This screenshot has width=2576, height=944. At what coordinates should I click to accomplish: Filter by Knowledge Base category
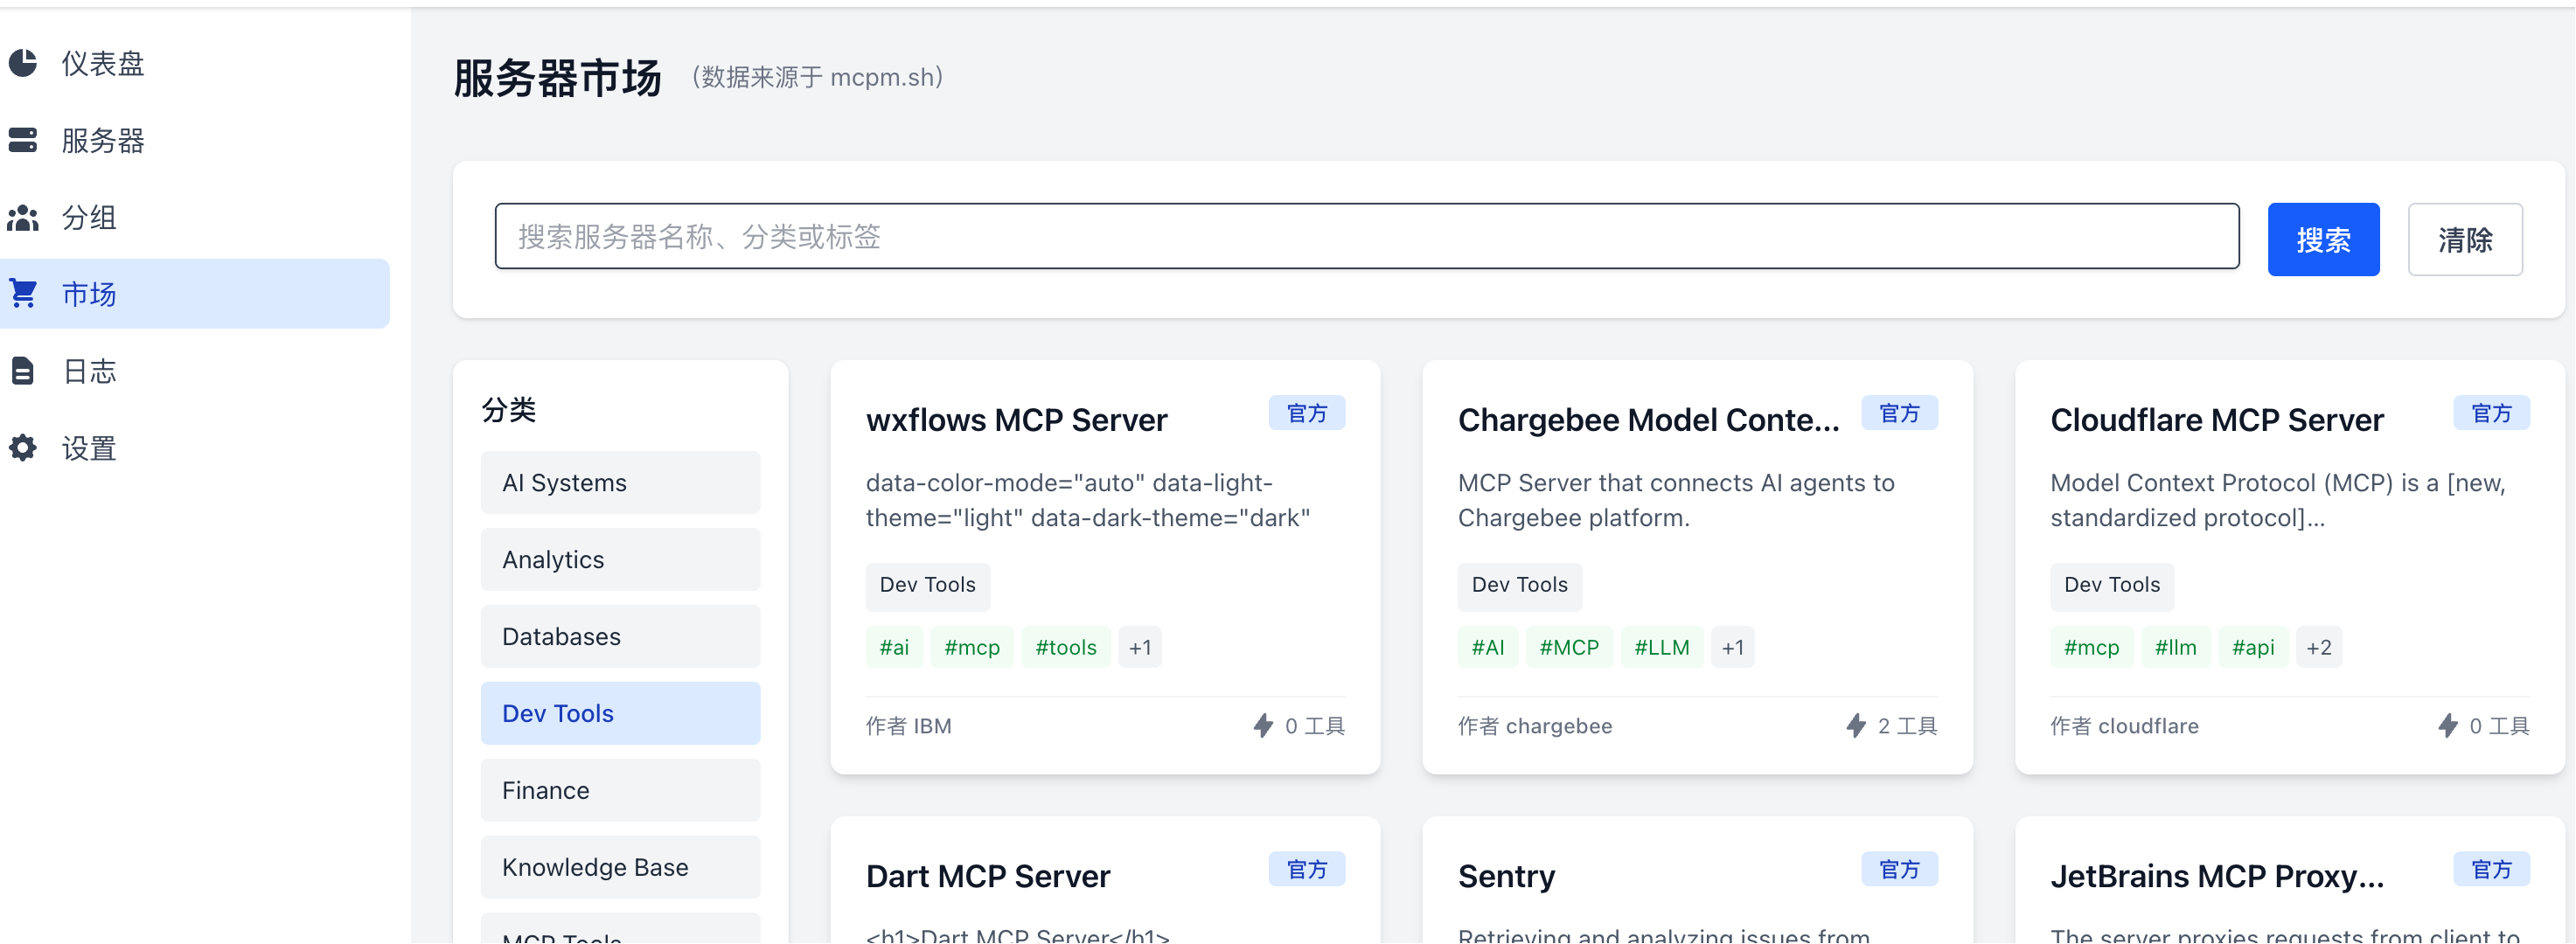coord(620,868)
